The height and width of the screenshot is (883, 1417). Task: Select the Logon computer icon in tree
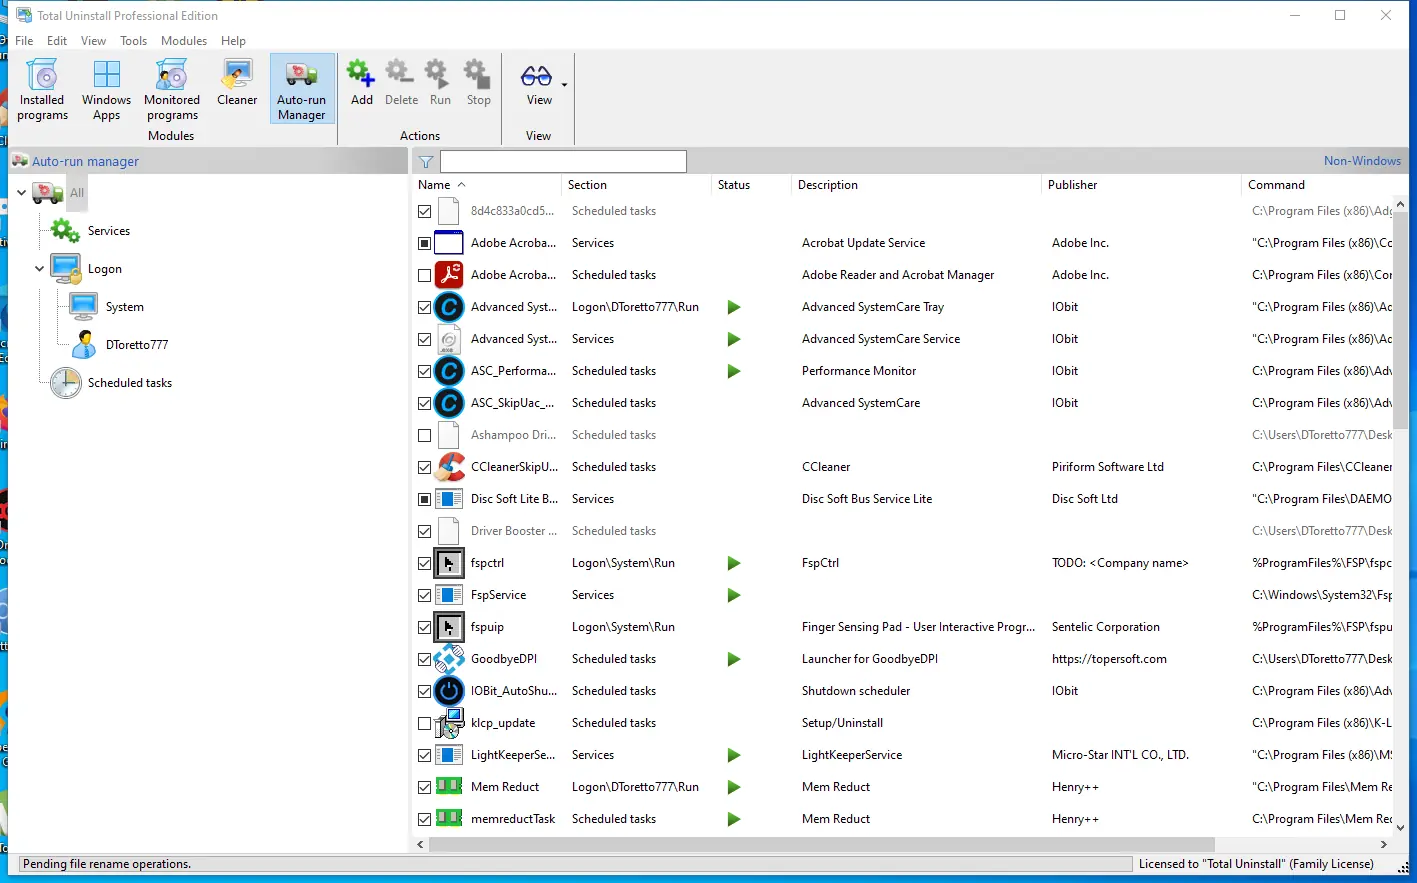pos(66,269)
